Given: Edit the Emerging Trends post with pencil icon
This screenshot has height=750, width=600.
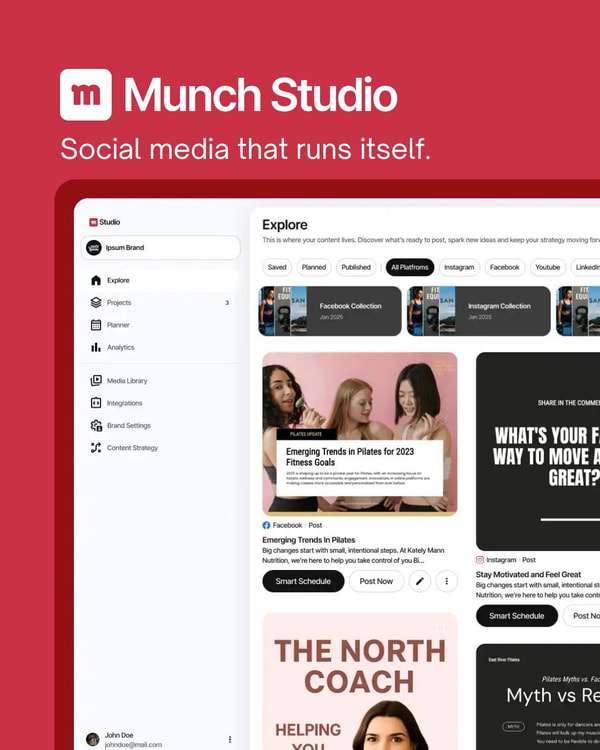Looking at the screenshot, I should (x=420, y=581).
